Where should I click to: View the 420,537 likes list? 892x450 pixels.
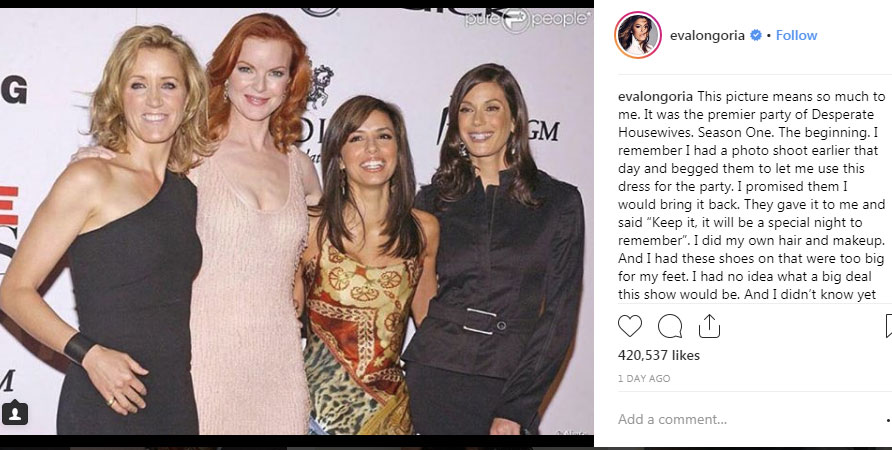(659, 356)
